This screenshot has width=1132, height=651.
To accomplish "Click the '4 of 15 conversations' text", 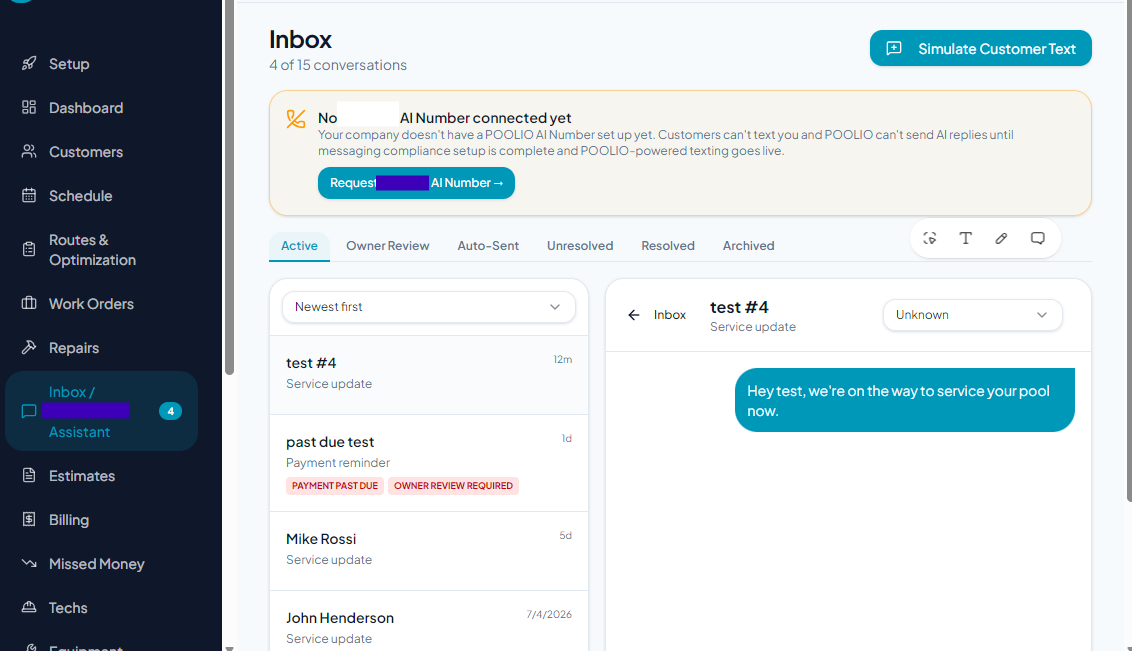I will (x=338, y=65).
